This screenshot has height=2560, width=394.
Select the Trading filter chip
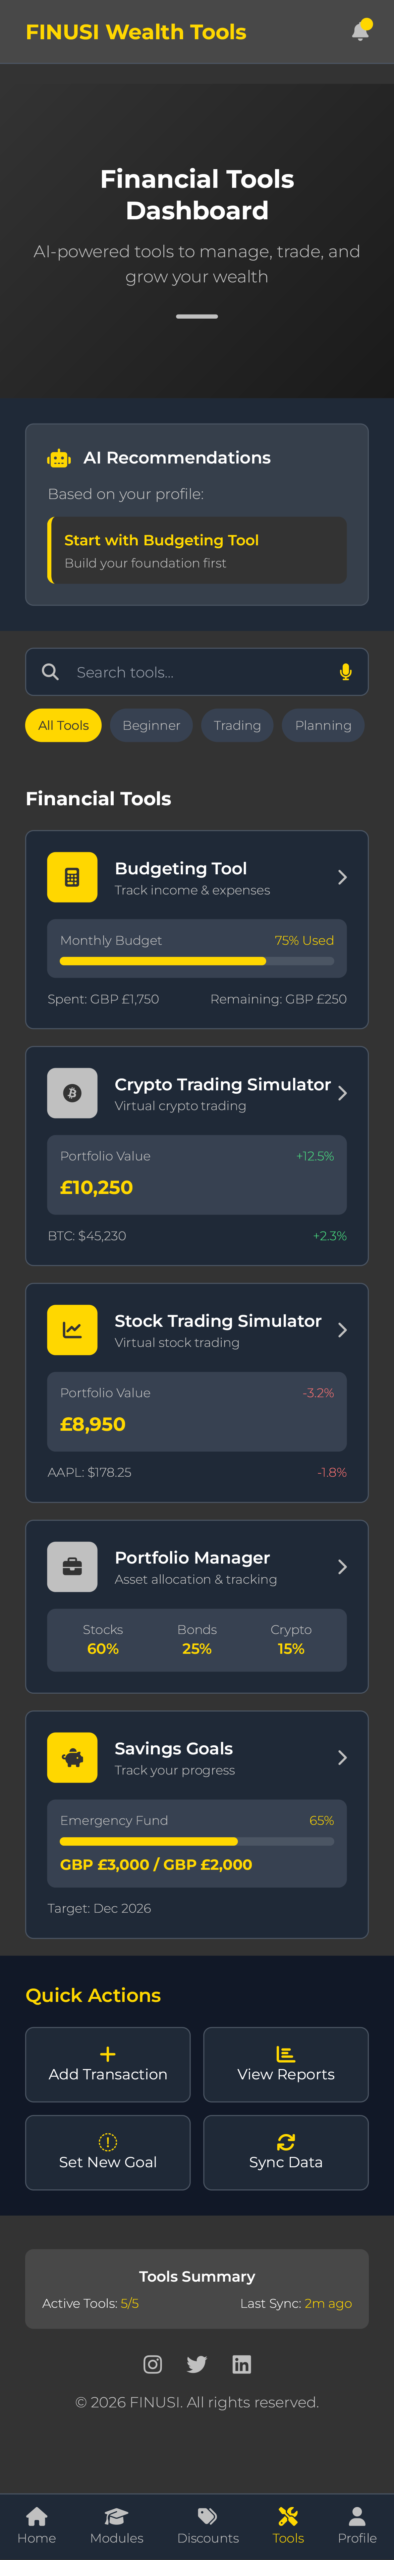pos(237,725)
